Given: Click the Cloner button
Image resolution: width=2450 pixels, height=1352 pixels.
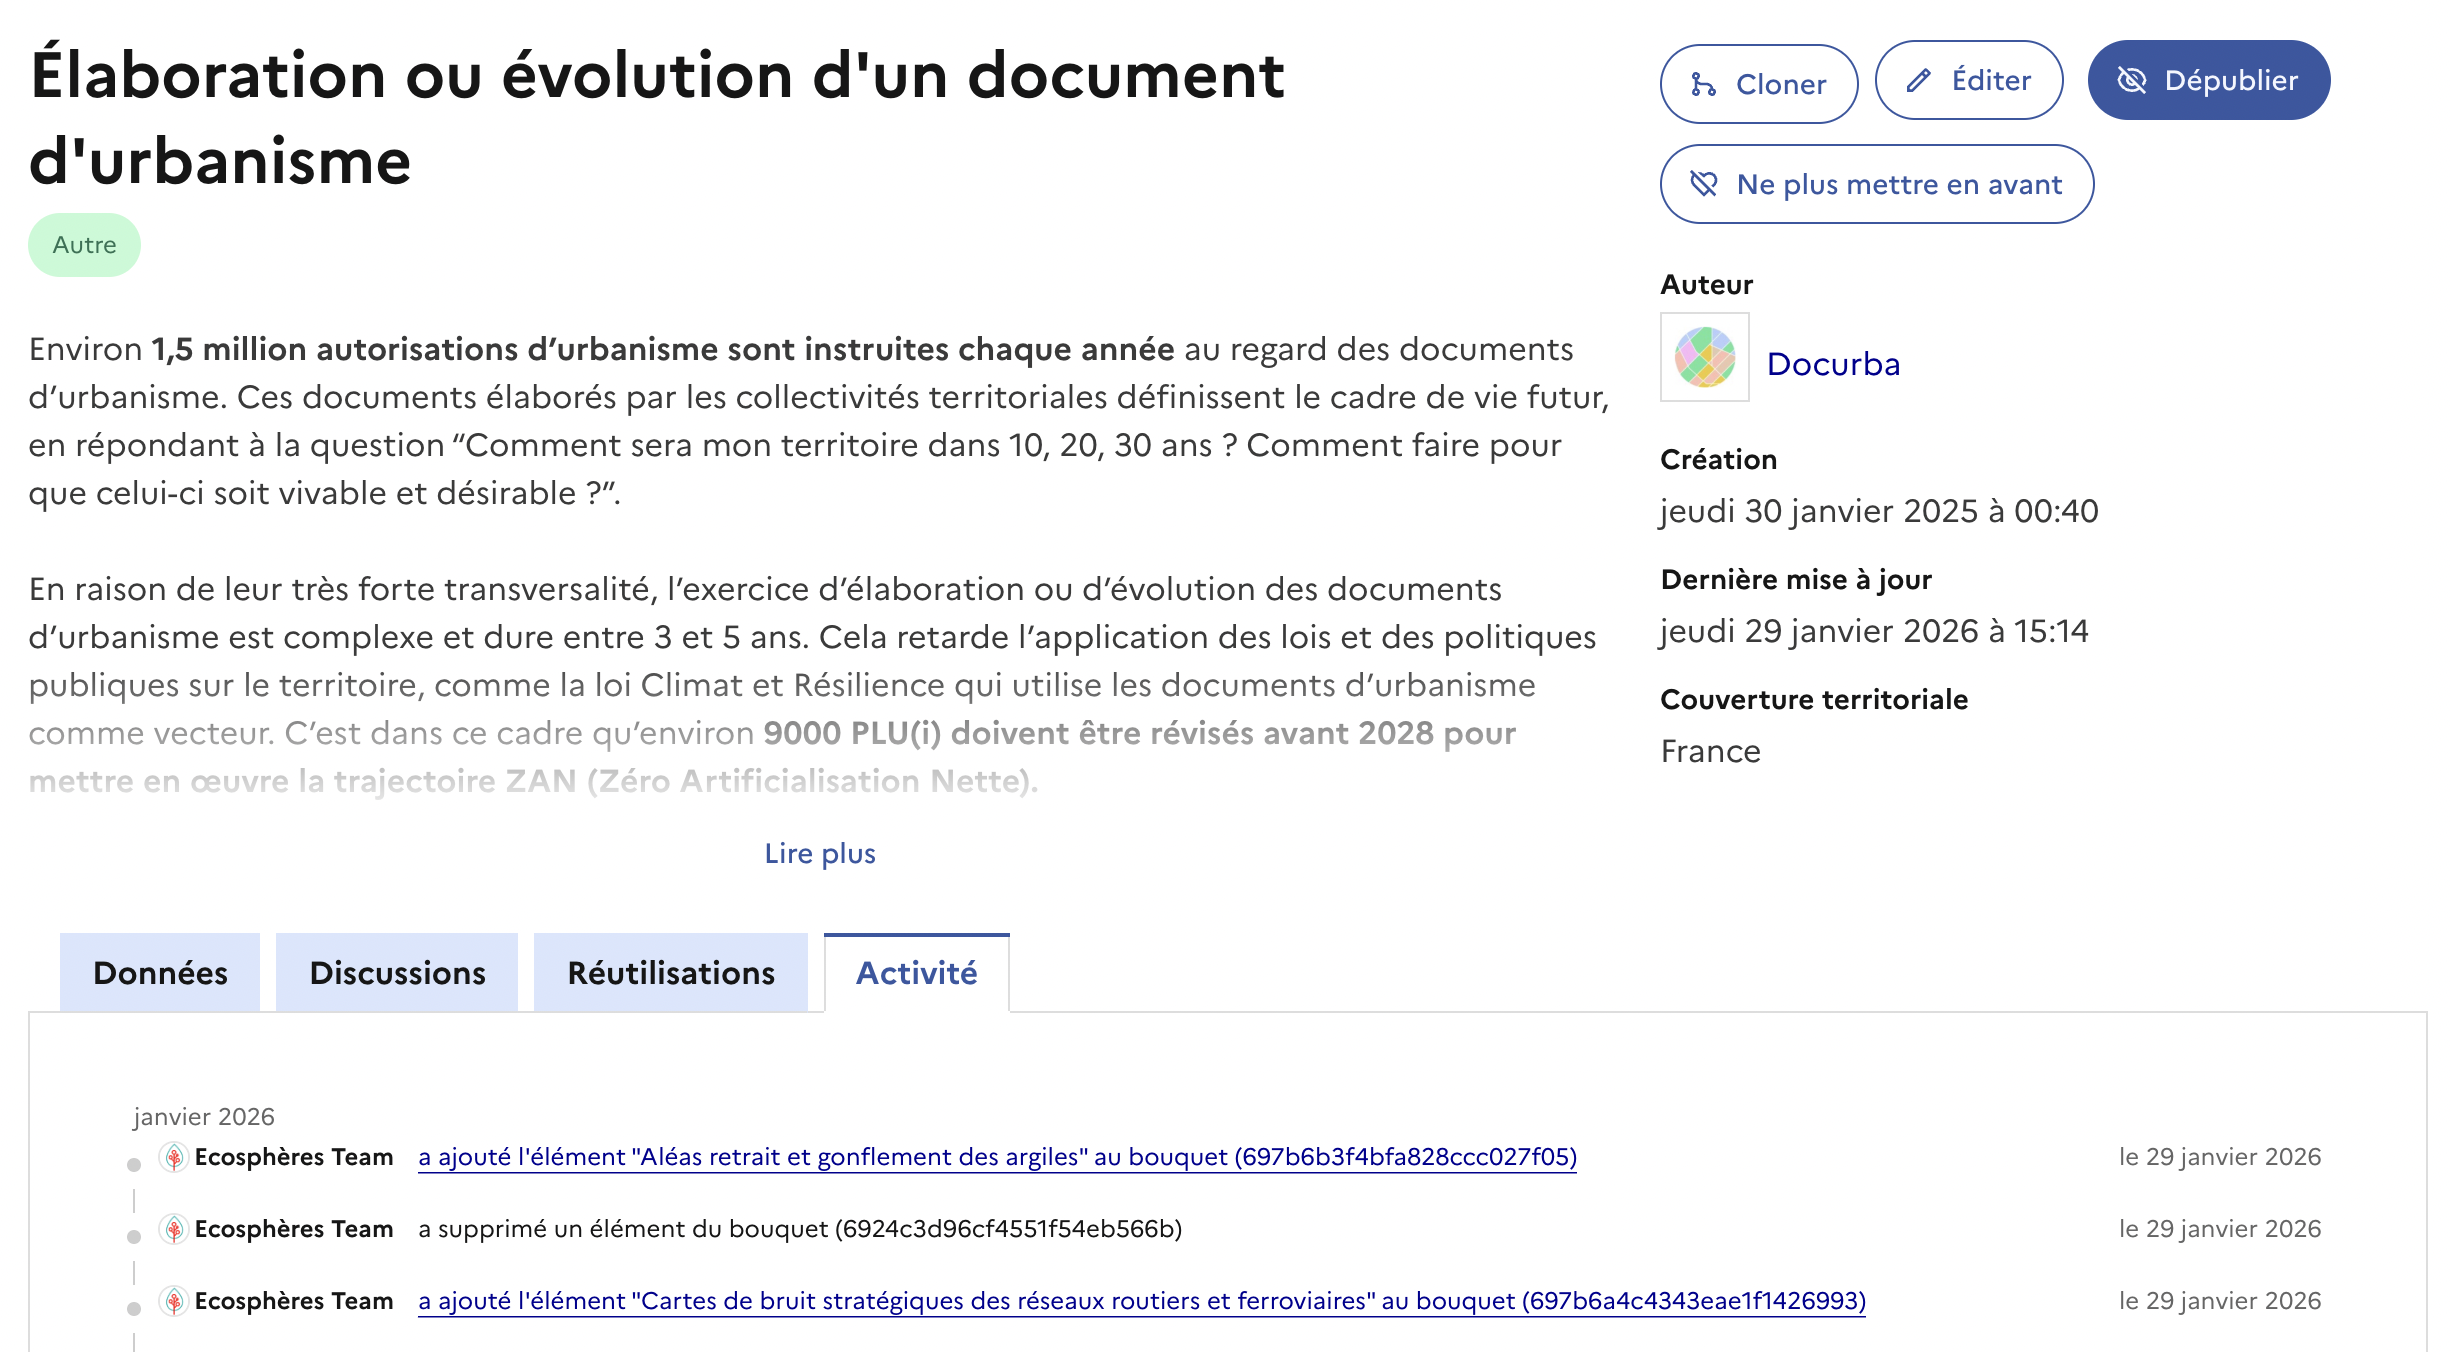Looking at the screenshot, I should pos(1758,84).
